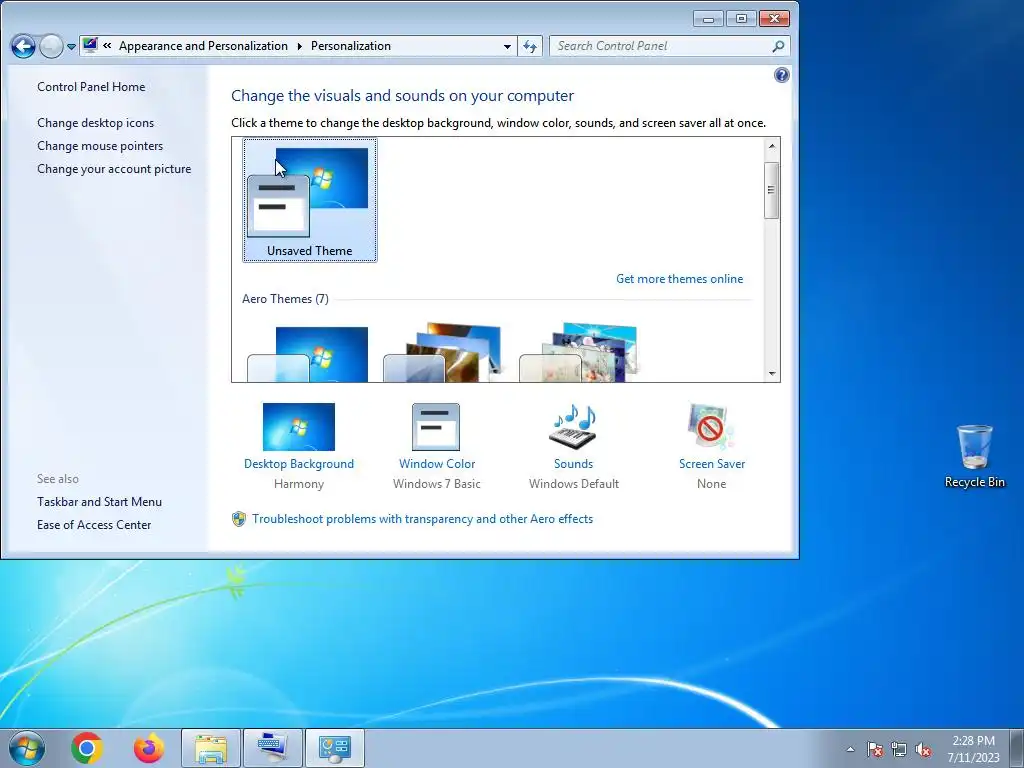Open the address bar history dropdown
Image resolution: width=1024 pixels, height=768 pixels.
click(x=507, y=46)
